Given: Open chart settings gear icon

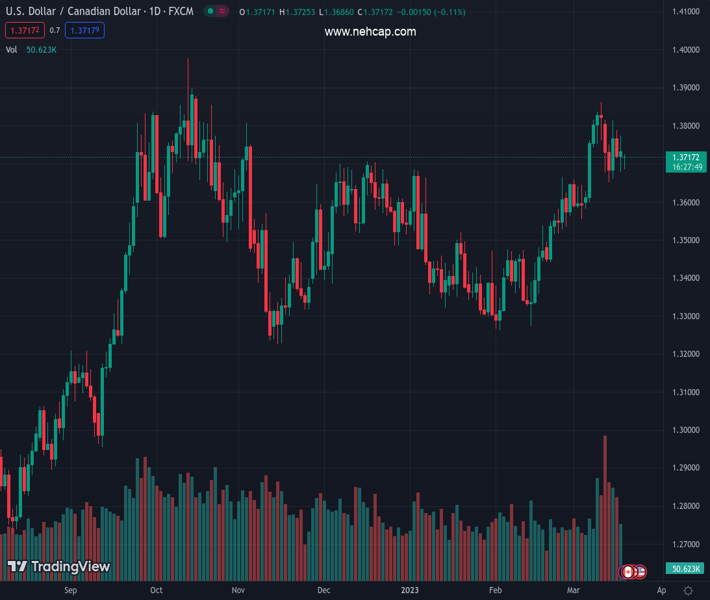Looking at the screenshot, I should point(688,591).
